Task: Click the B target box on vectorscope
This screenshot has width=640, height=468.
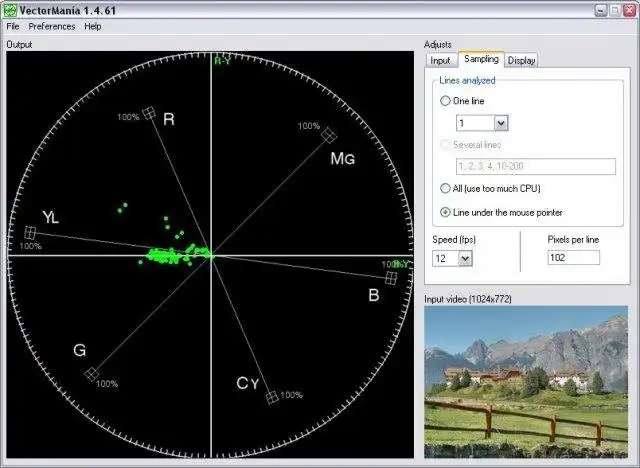Action: pyautogui.click(x=391, y=278)
